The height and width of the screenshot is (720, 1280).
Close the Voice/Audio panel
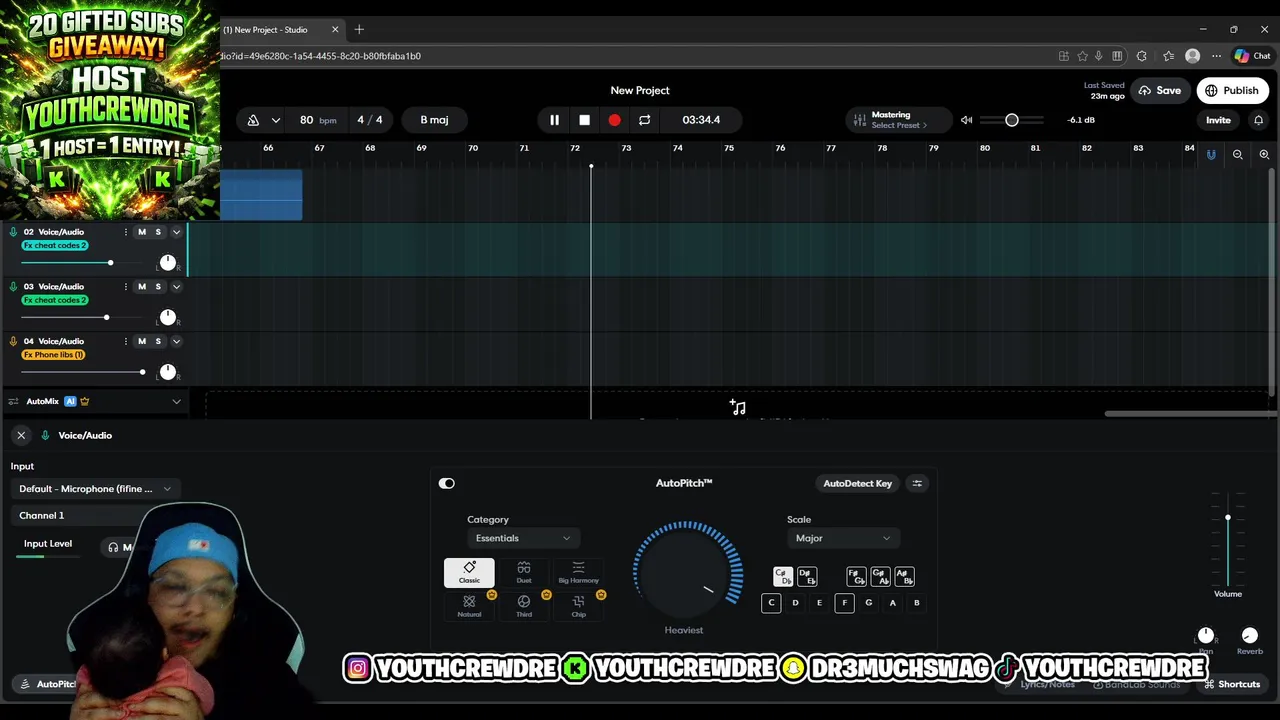[21, 435]
